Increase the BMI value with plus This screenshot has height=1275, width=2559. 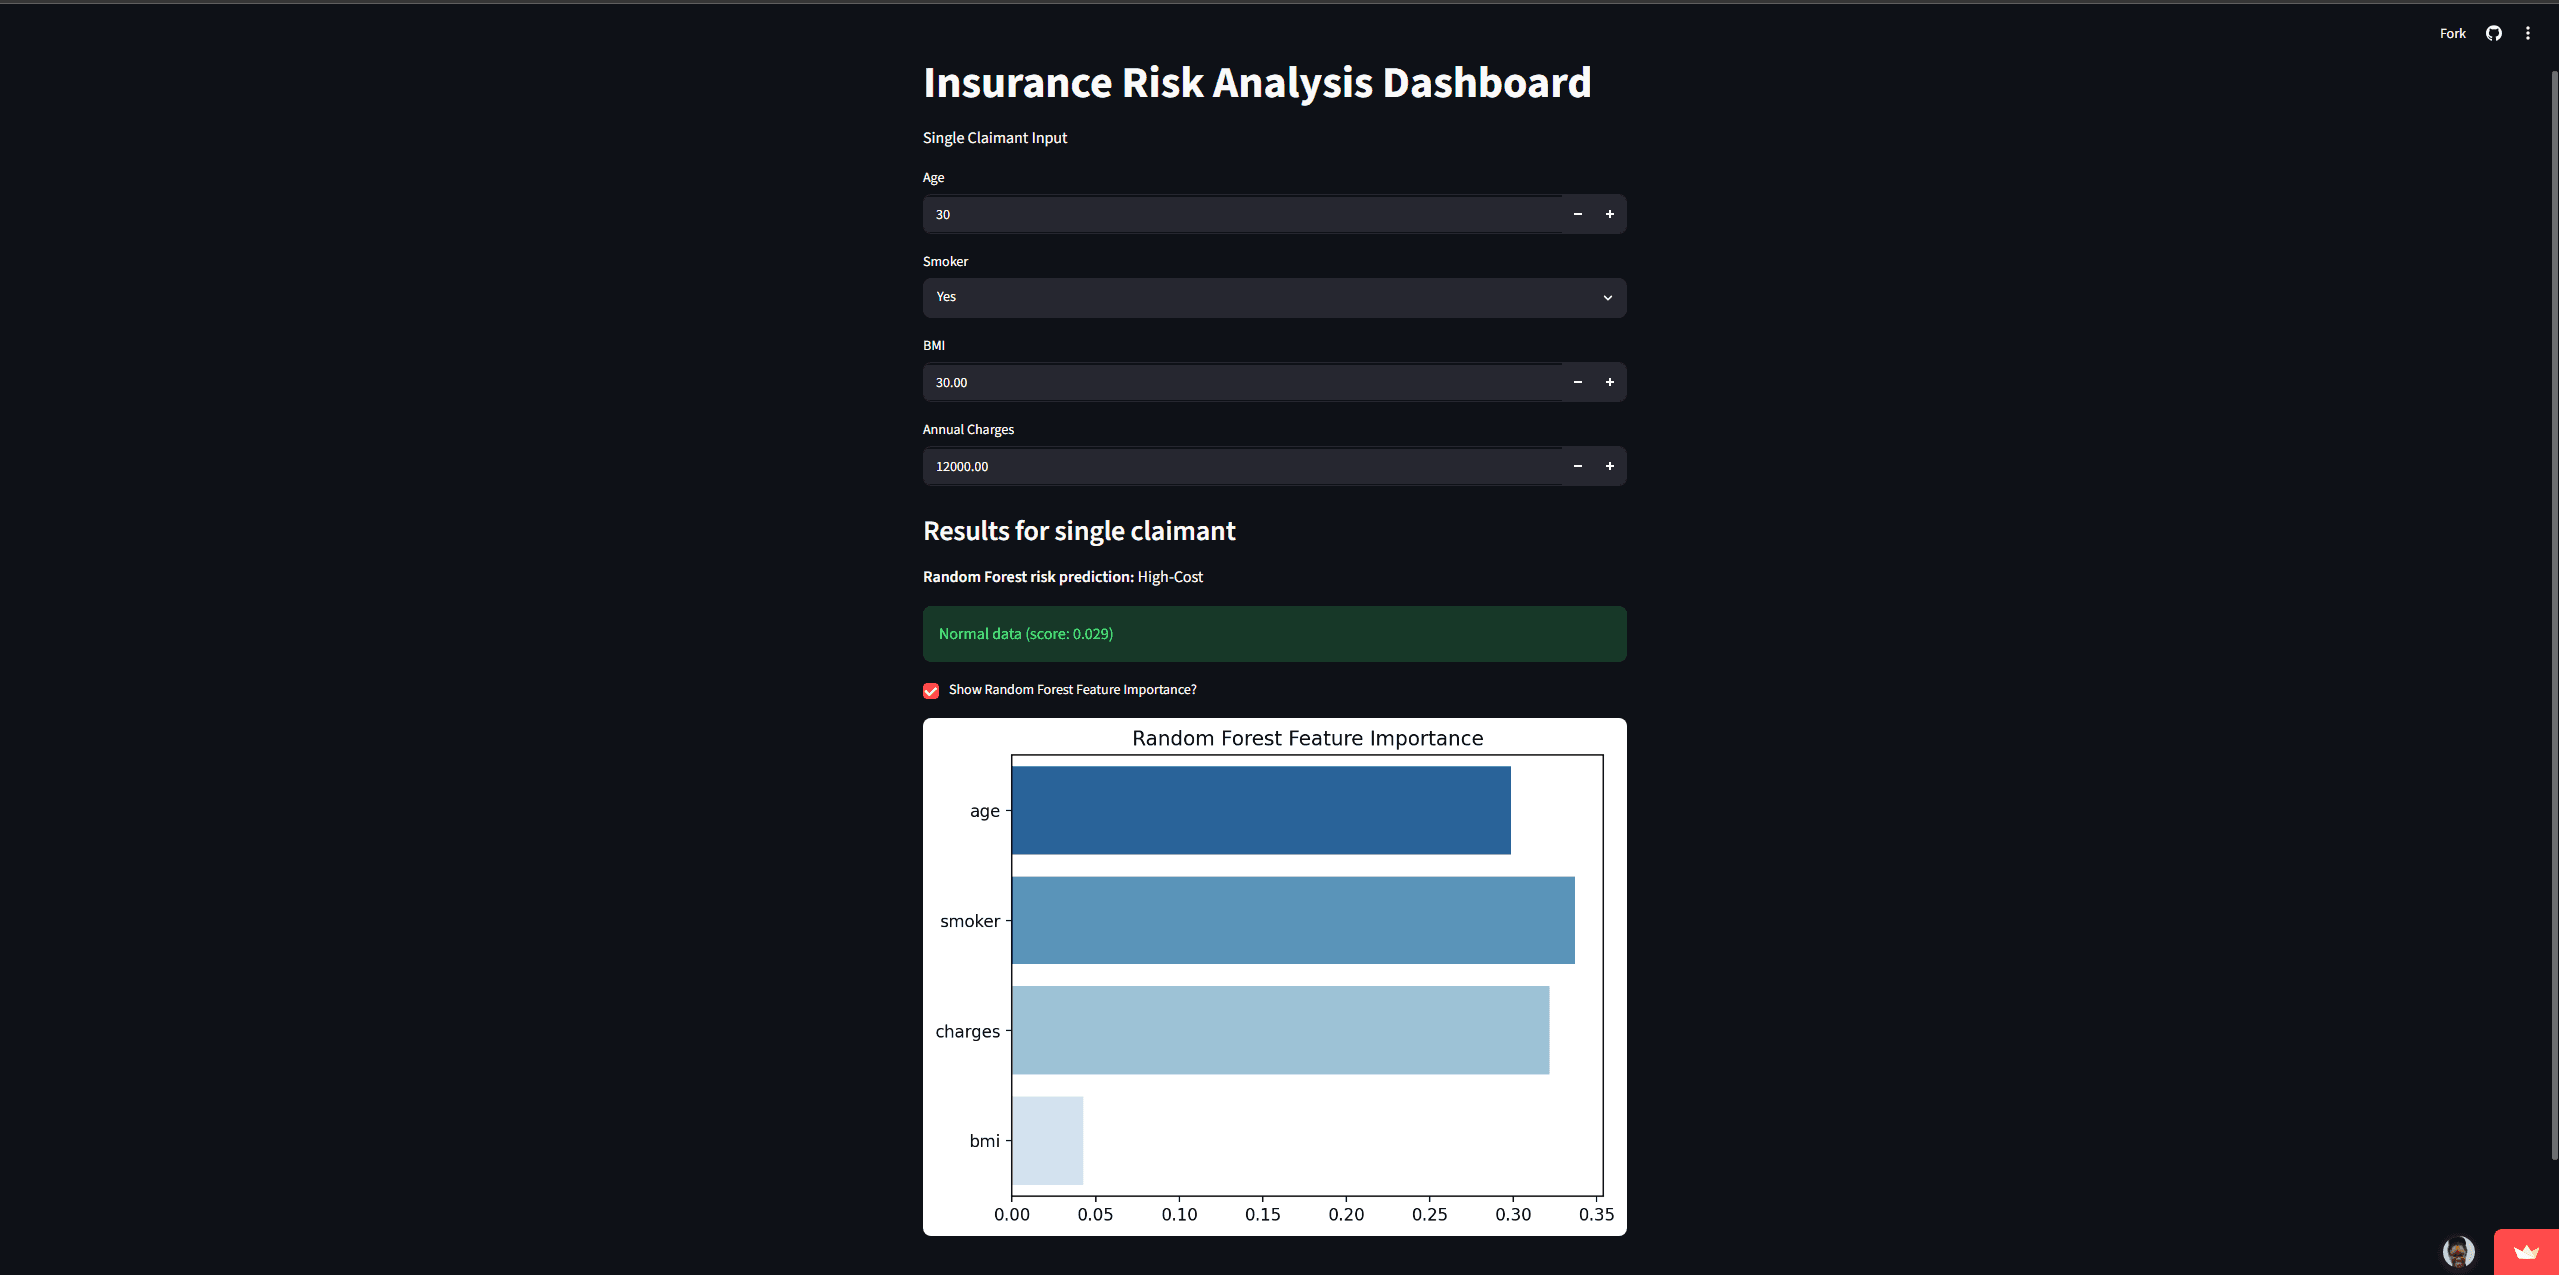[1610, 382]
